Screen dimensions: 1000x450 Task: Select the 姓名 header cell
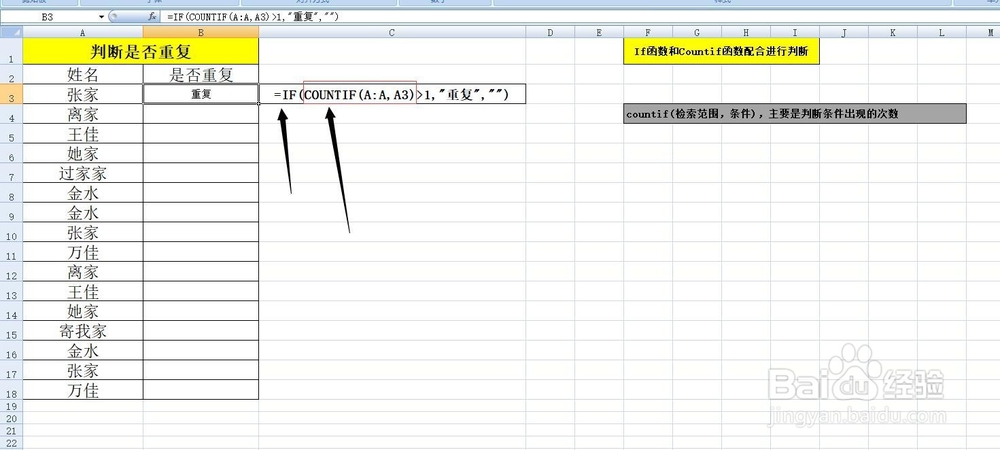(x=83, y=75)
